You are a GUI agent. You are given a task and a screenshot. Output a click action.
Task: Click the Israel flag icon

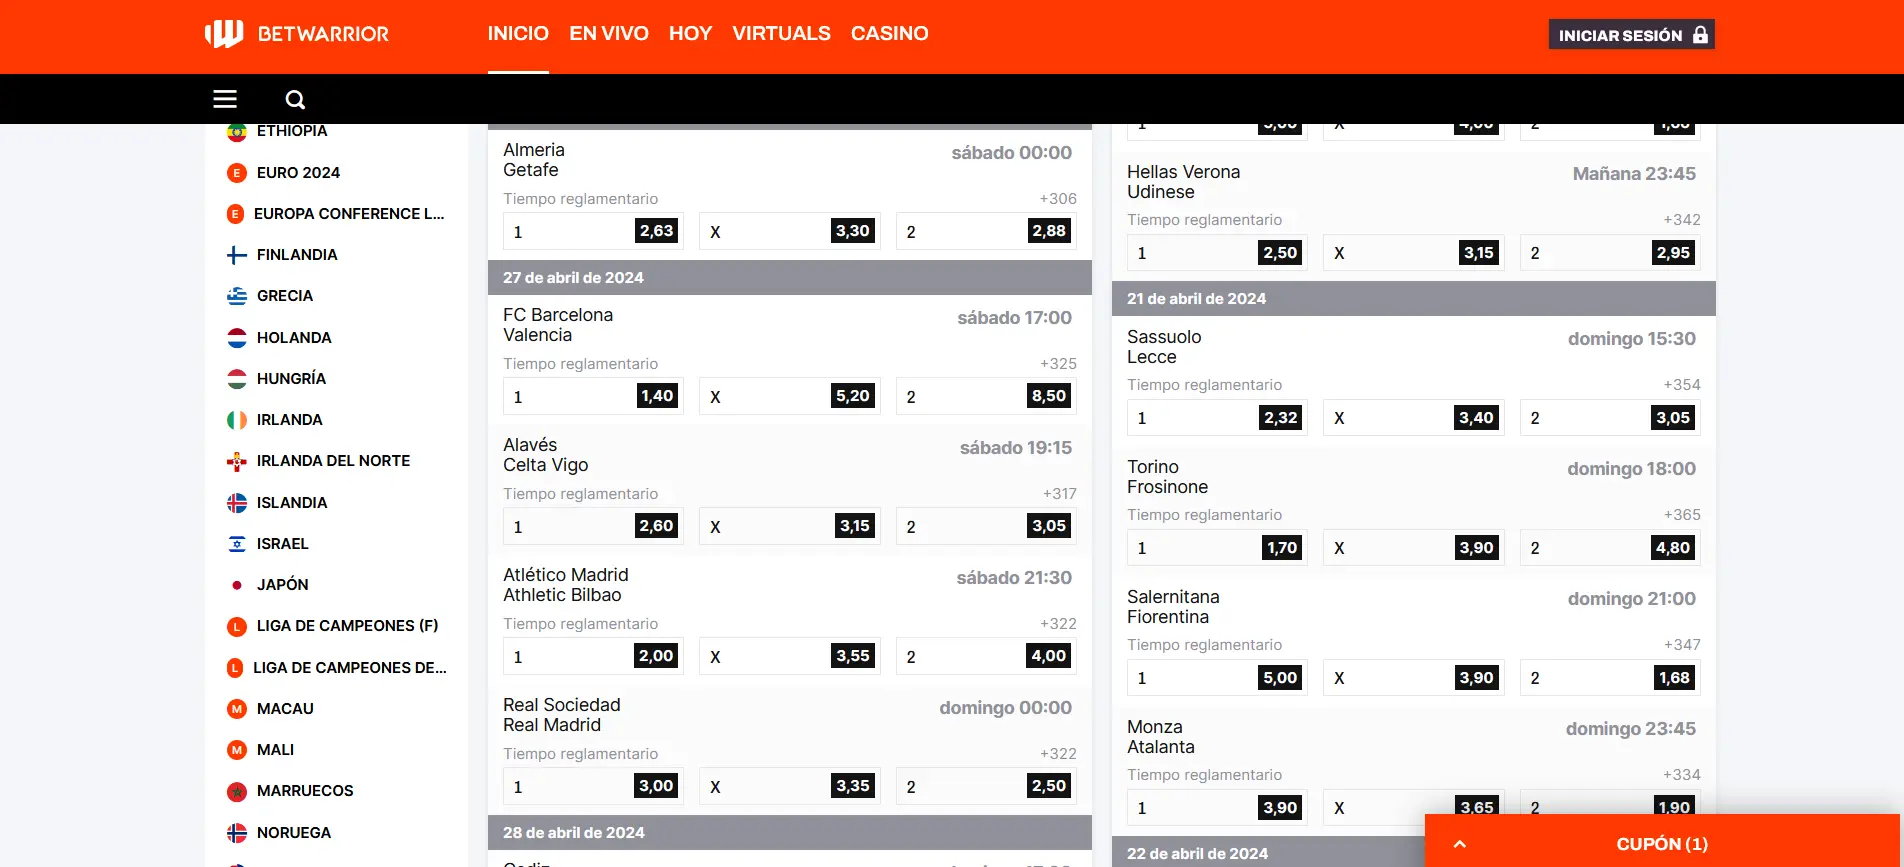click(237, 544)
